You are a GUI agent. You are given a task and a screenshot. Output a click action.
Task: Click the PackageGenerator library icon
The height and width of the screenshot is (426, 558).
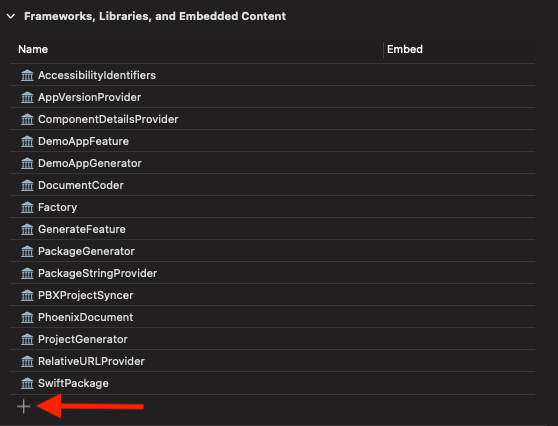coord(27,252)
